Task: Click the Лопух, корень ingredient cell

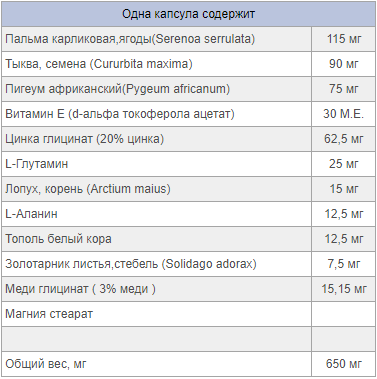Action: tap(157, 189)
